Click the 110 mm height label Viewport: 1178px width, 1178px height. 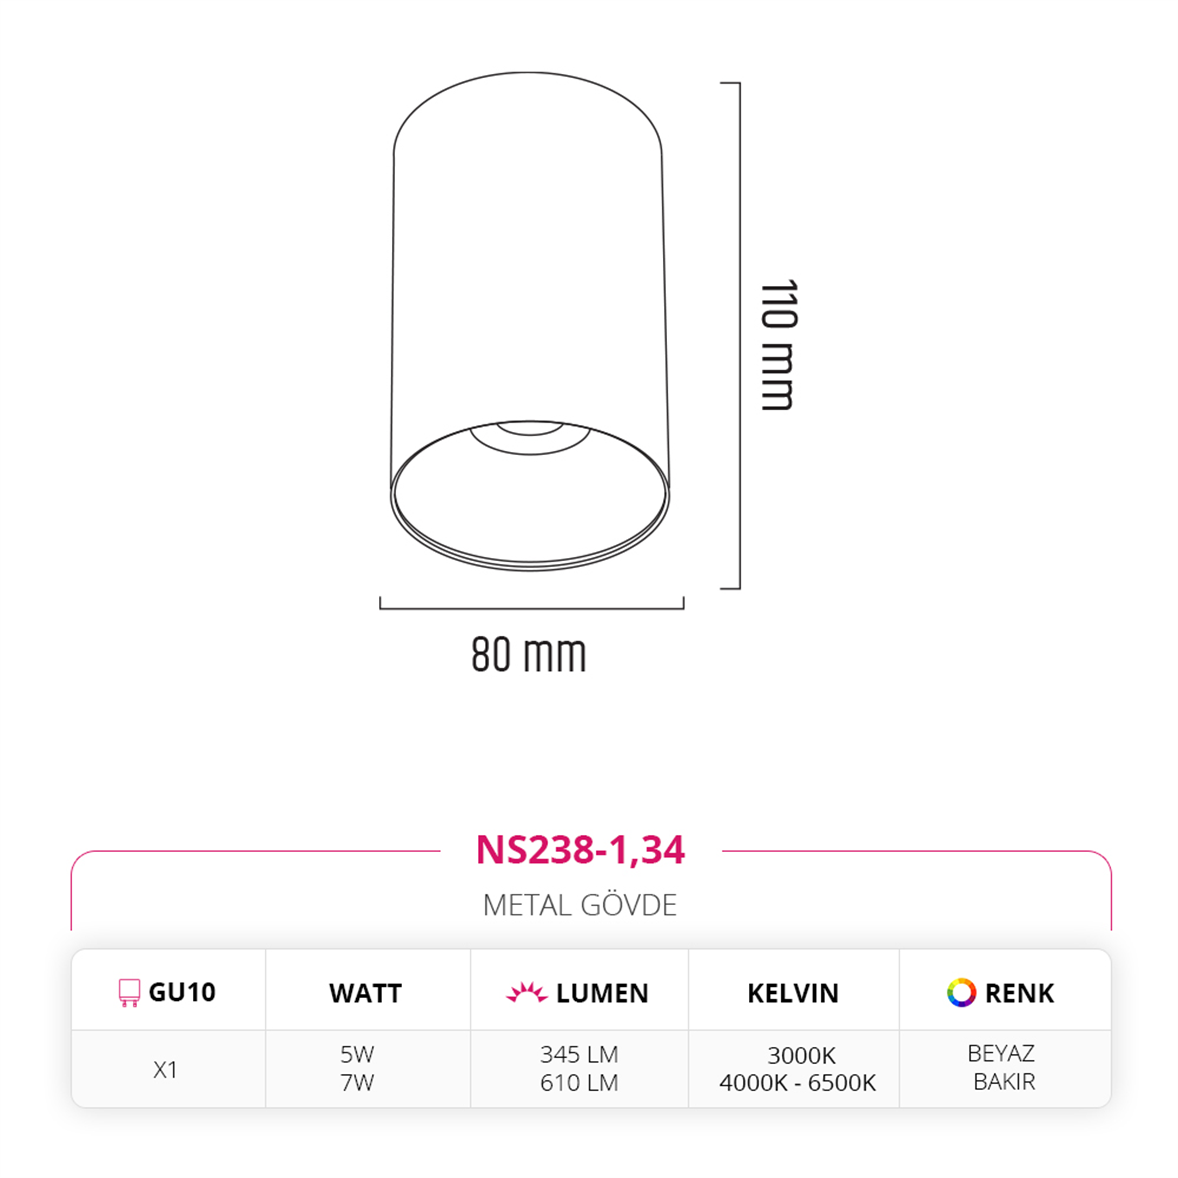[778, 346]
